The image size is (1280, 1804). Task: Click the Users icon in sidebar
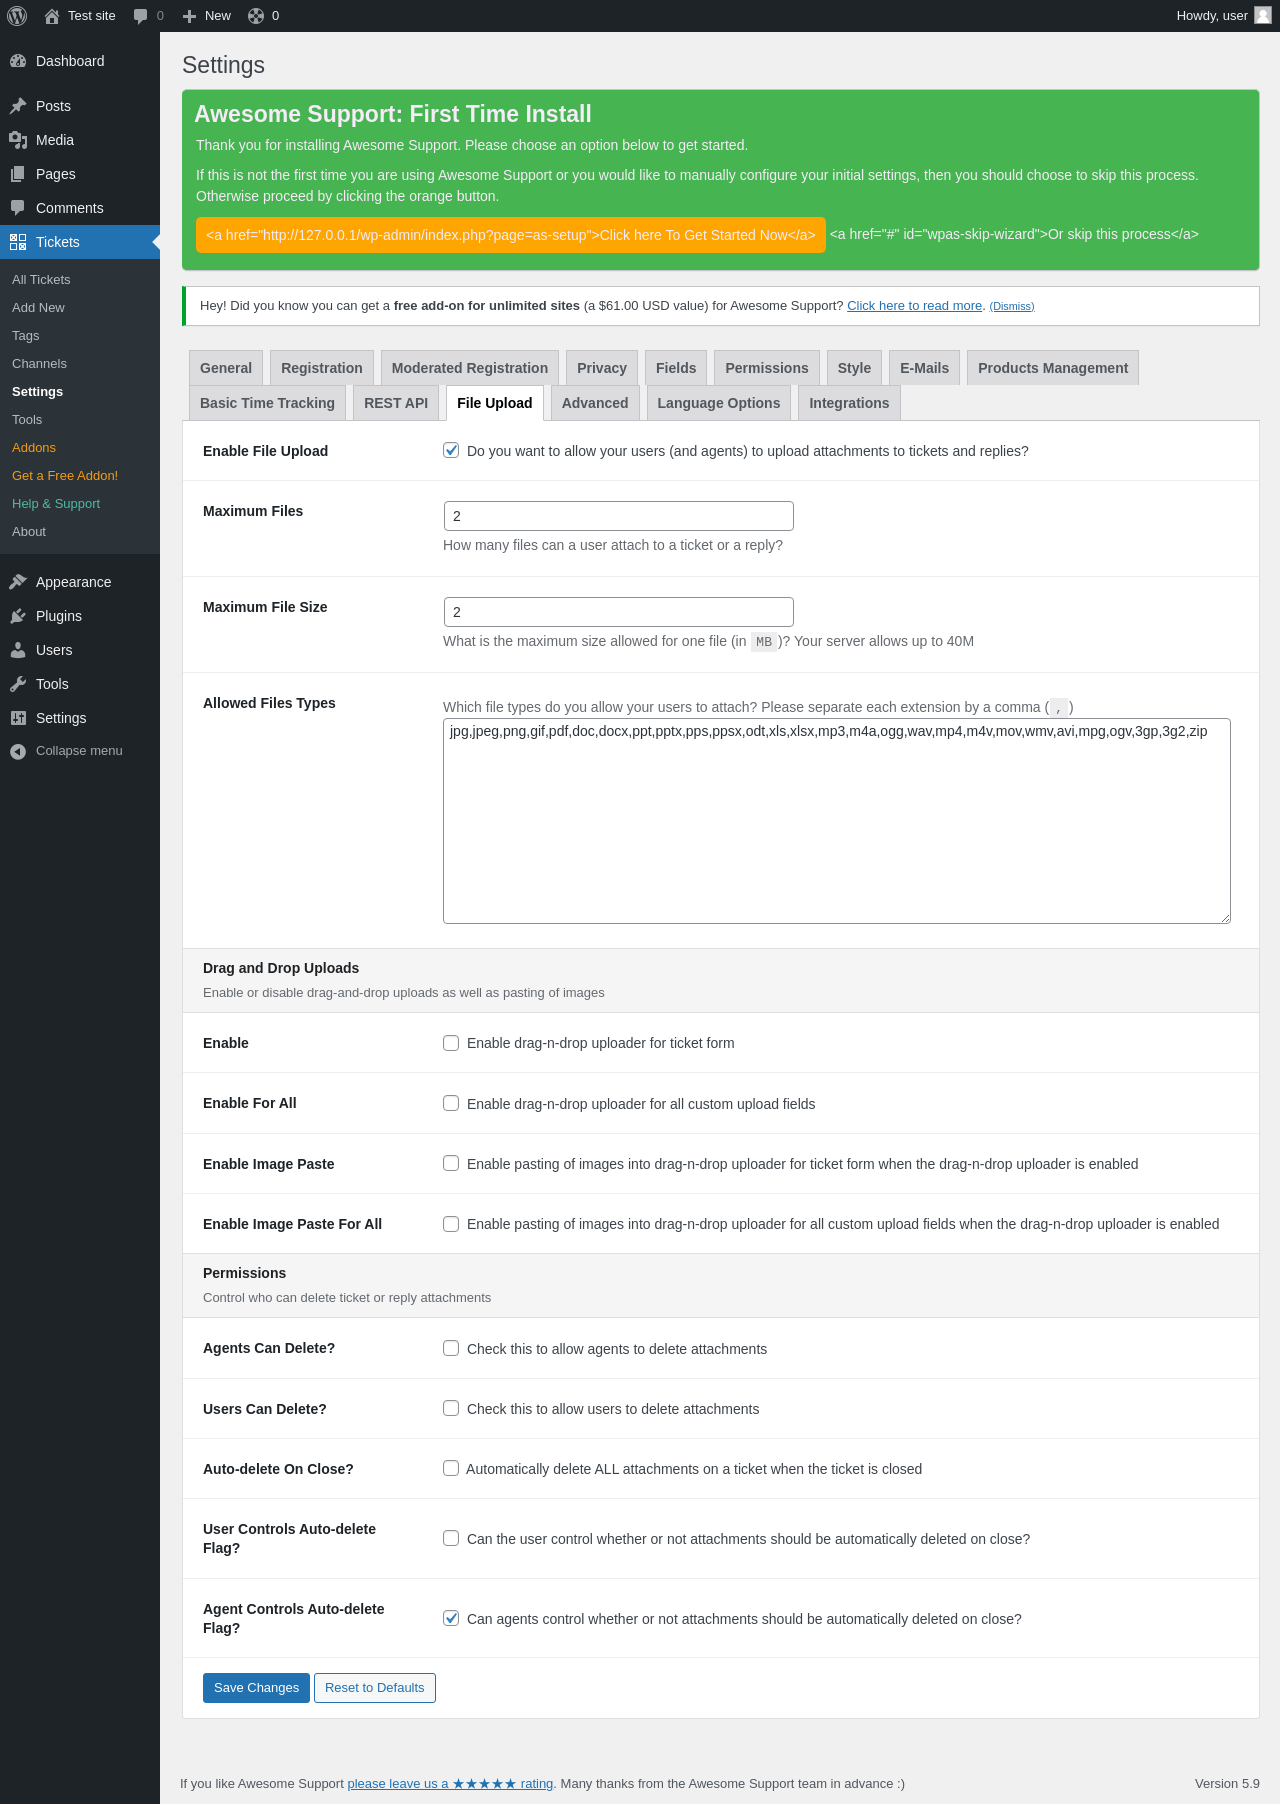point(18,650)
